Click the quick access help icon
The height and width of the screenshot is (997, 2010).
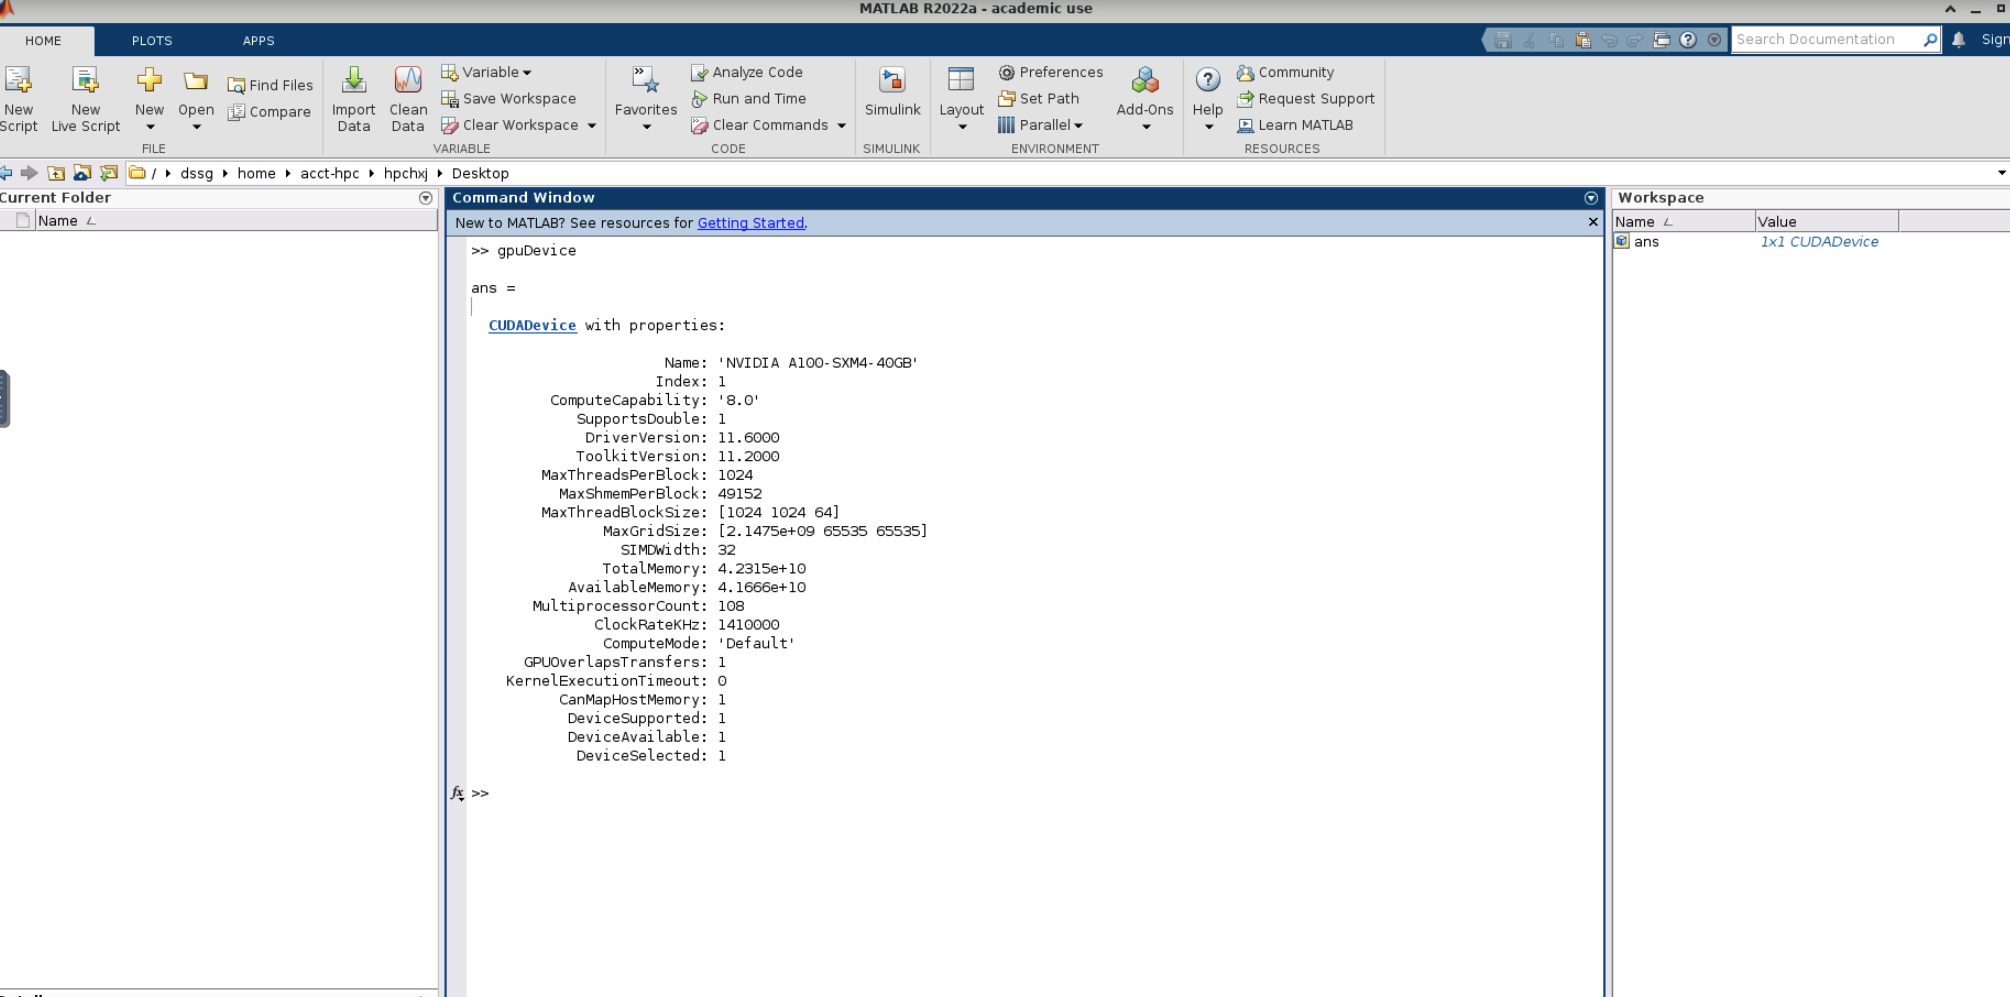[1688, 40]
